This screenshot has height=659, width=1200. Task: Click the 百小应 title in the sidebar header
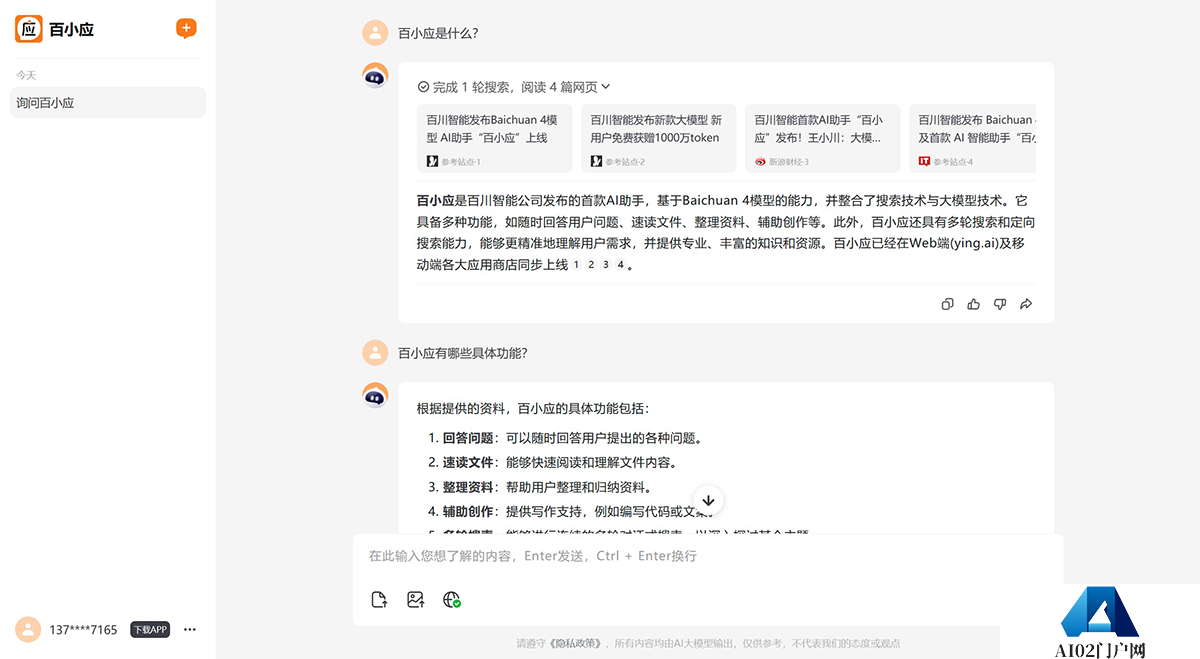[x=71, y=30]
